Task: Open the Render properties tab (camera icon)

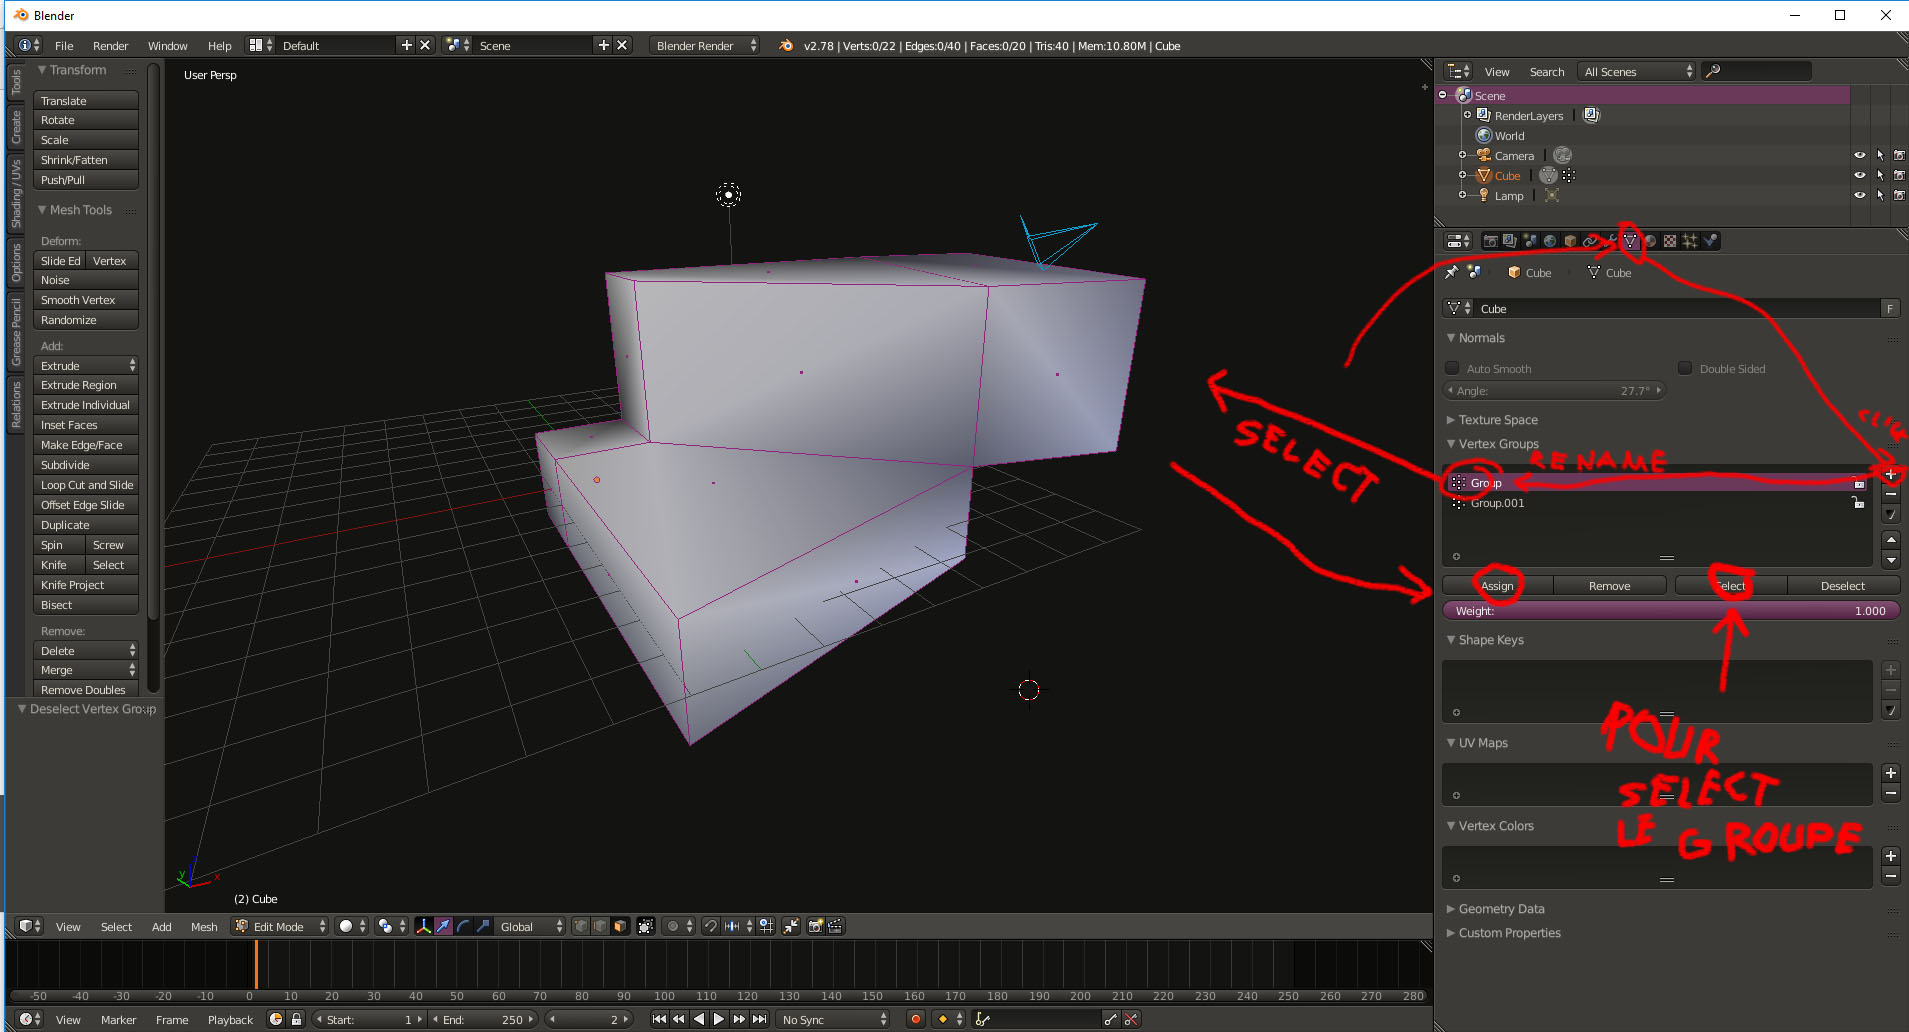Action: (x=1491, y=241)
